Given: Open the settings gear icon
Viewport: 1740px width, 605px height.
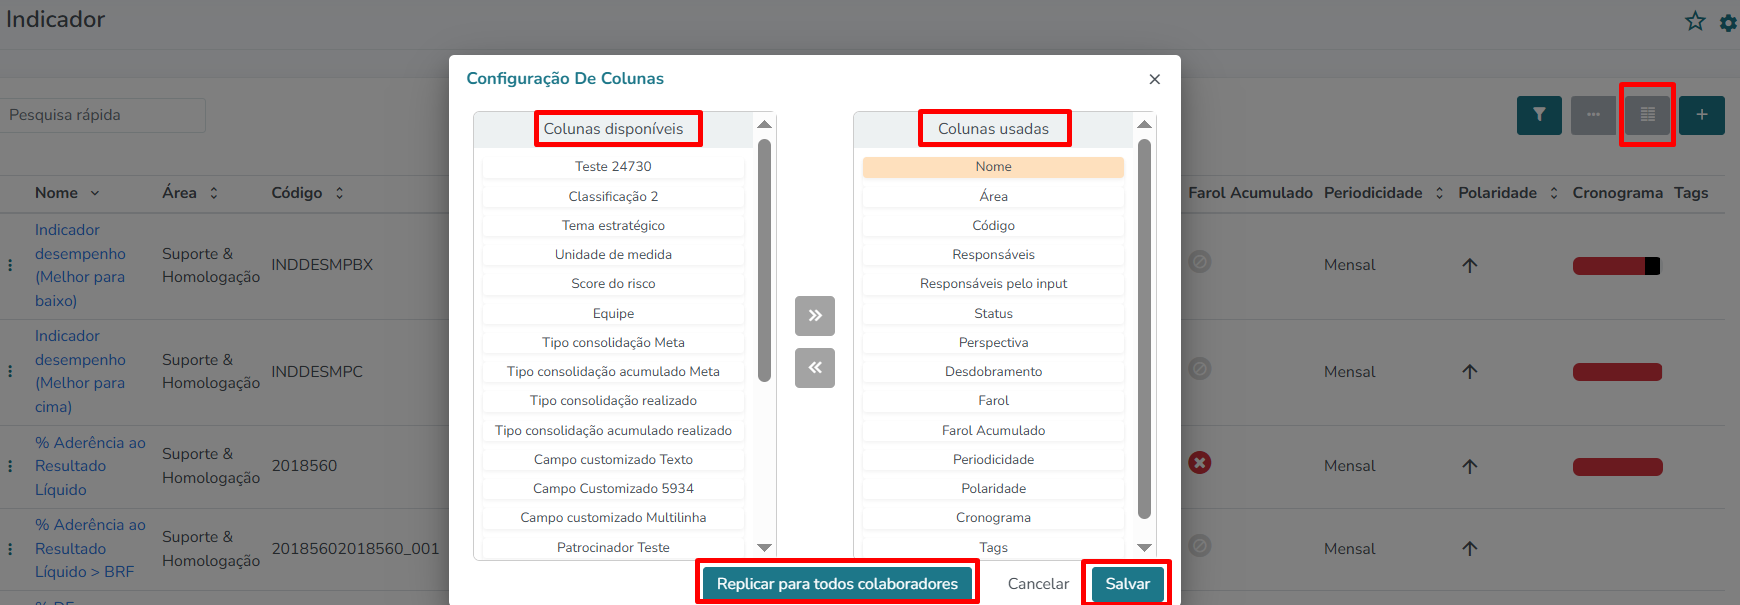Looking at the screenshot, I should pyautogui.click(x=1729, y=22).
